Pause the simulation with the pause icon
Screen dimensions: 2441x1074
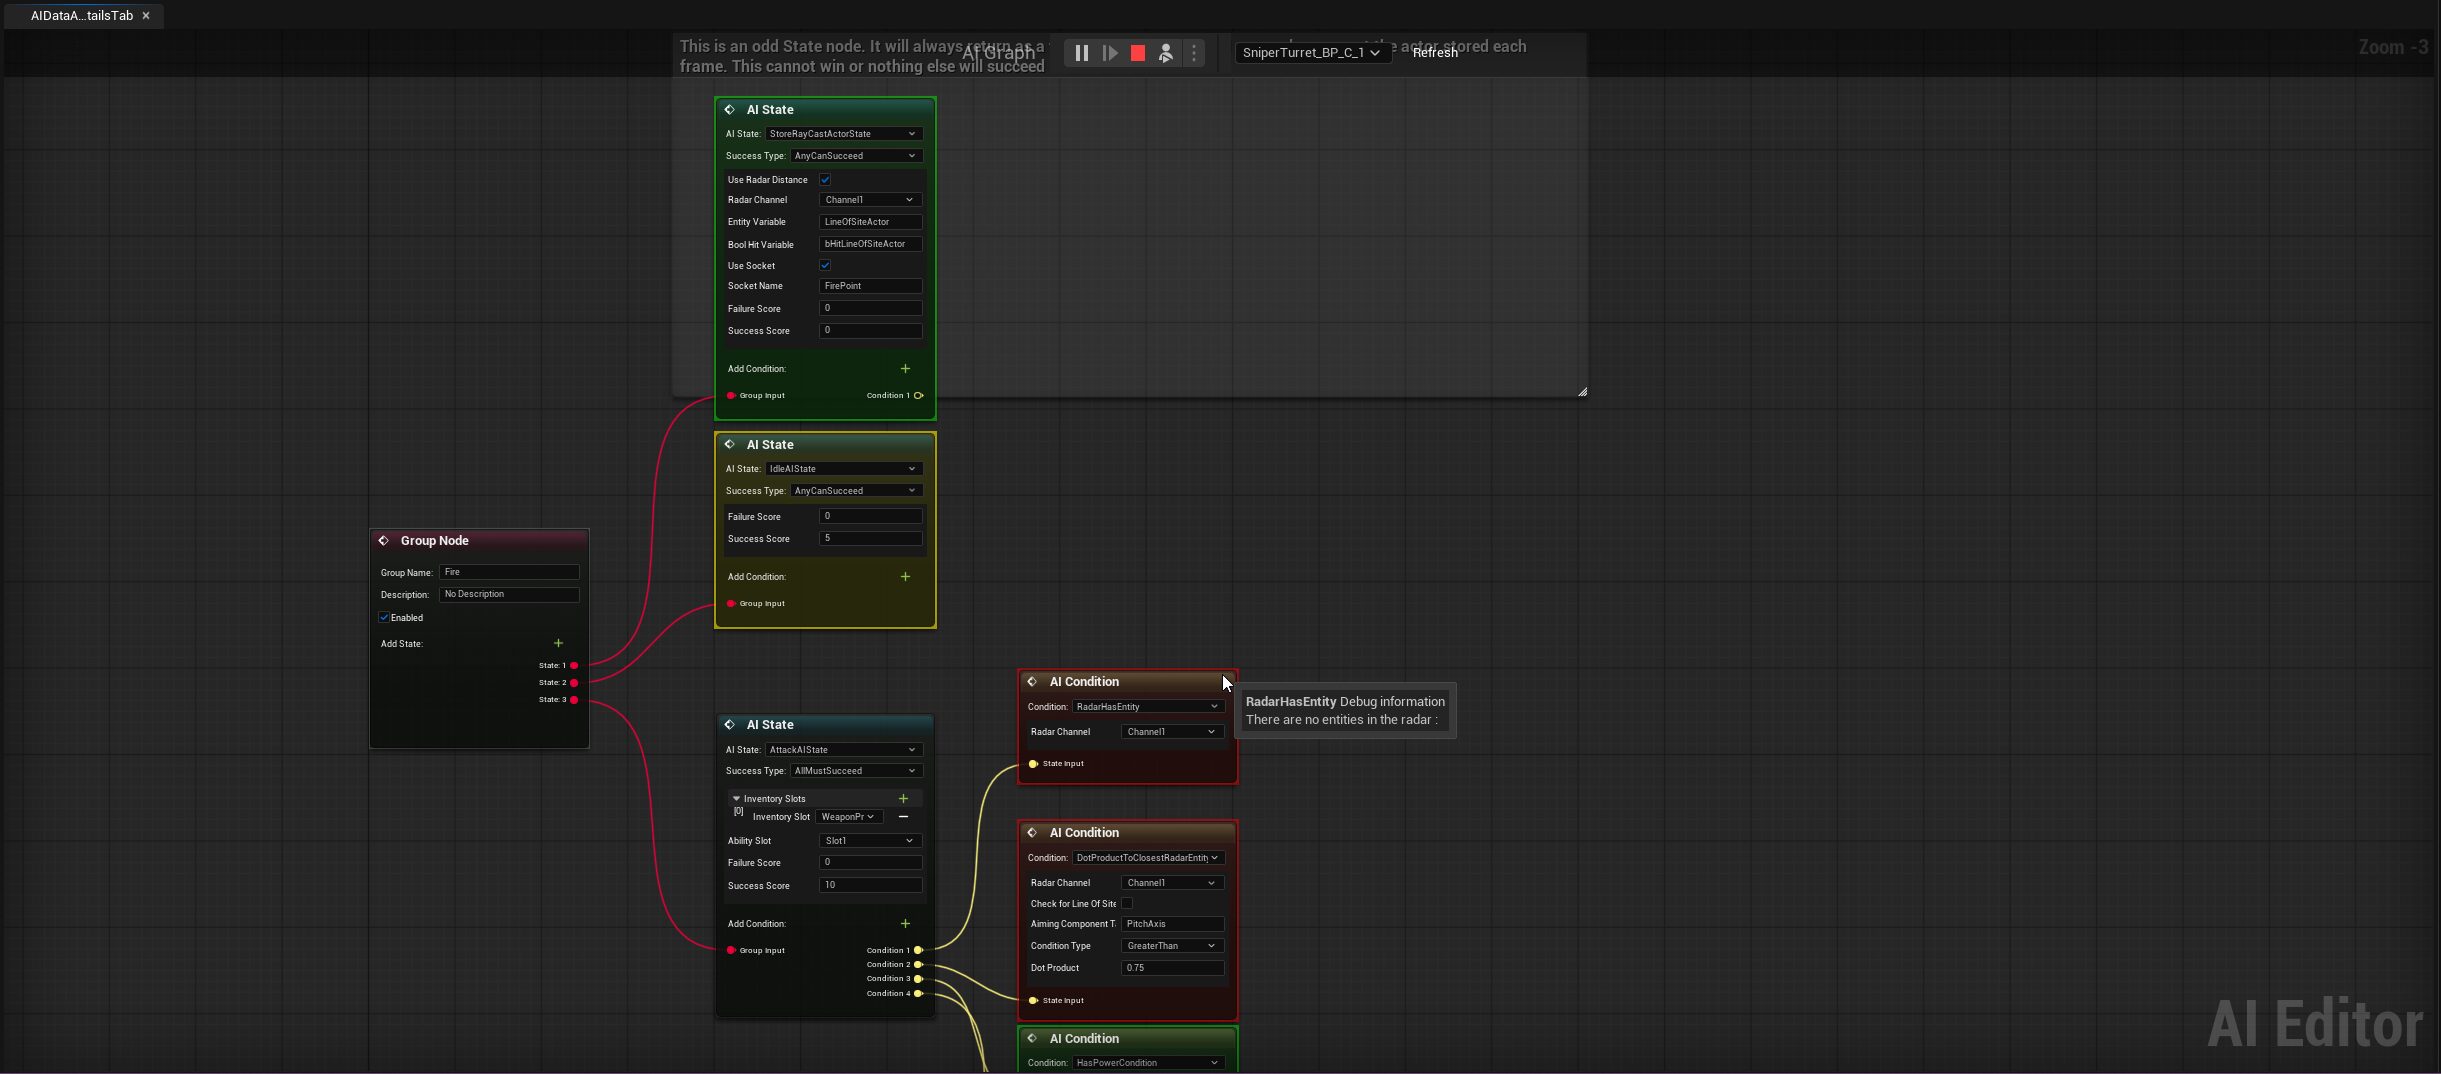tap(1081, 53)
